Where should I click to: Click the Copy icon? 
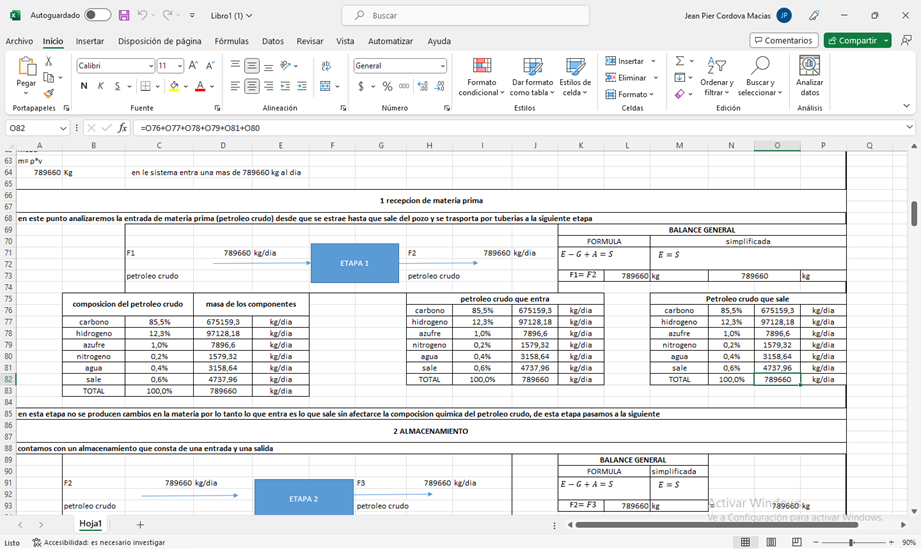click(49, 77)
